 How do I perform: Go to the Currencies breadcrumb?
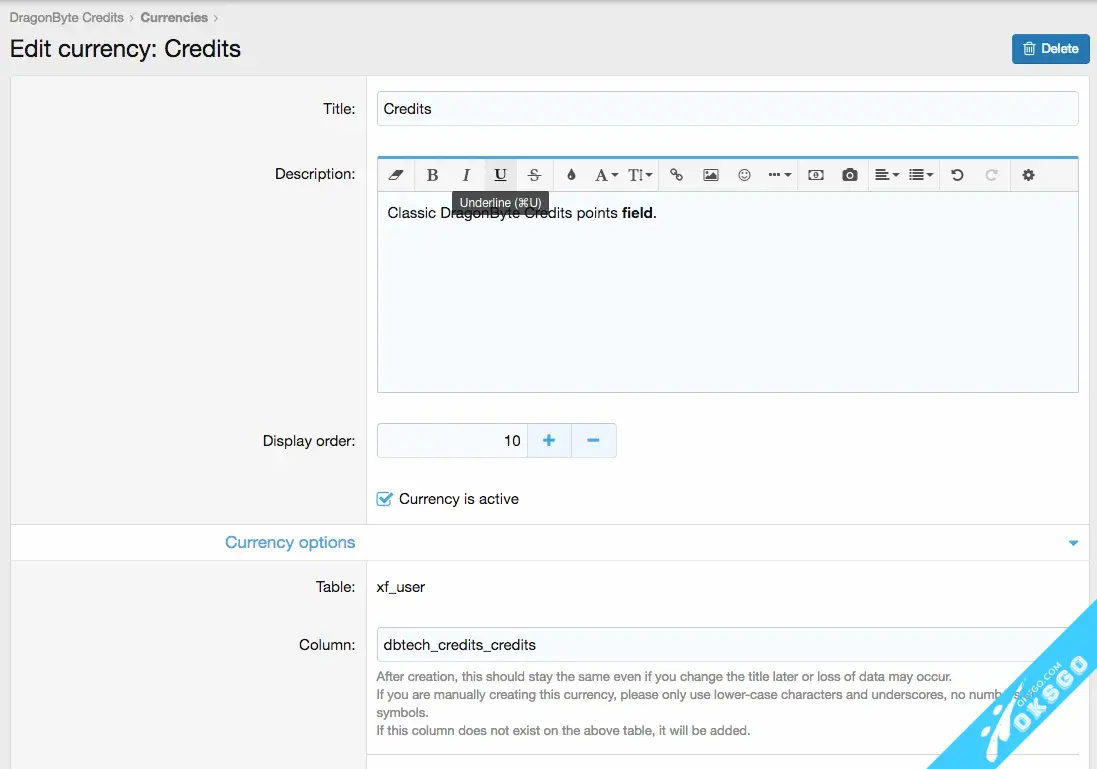(174, 17)
